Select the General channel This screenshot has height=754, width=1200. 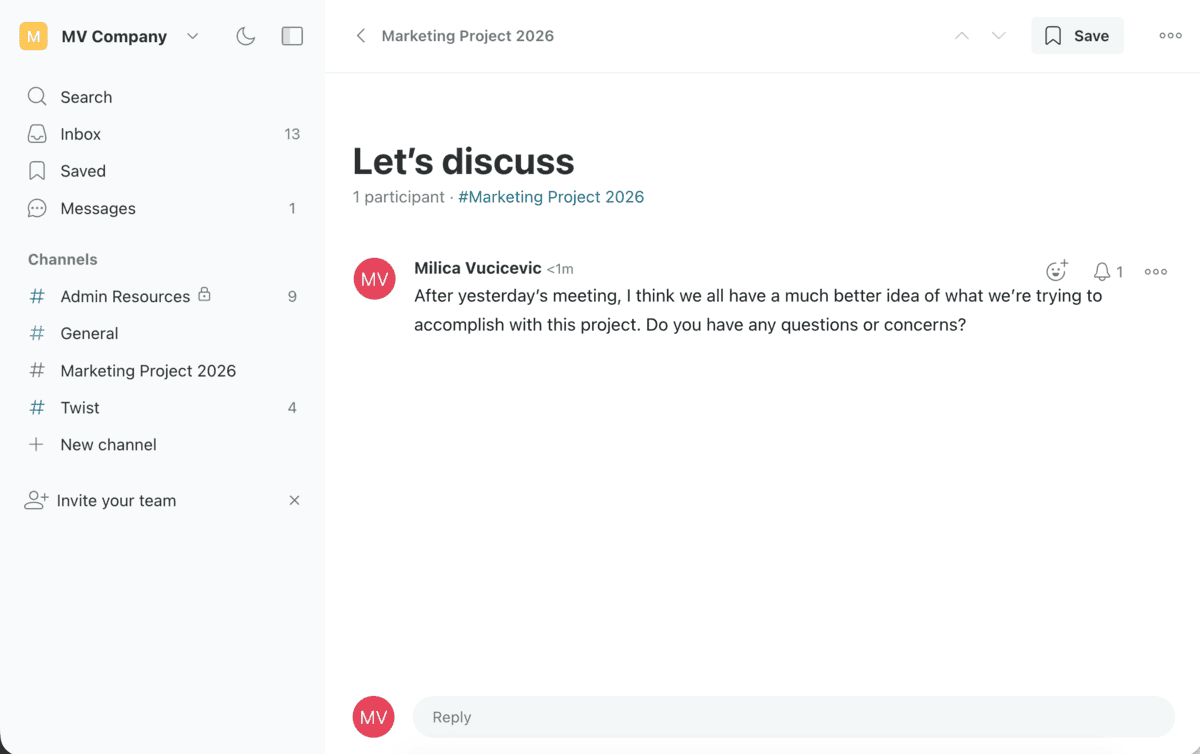(89, 333)
